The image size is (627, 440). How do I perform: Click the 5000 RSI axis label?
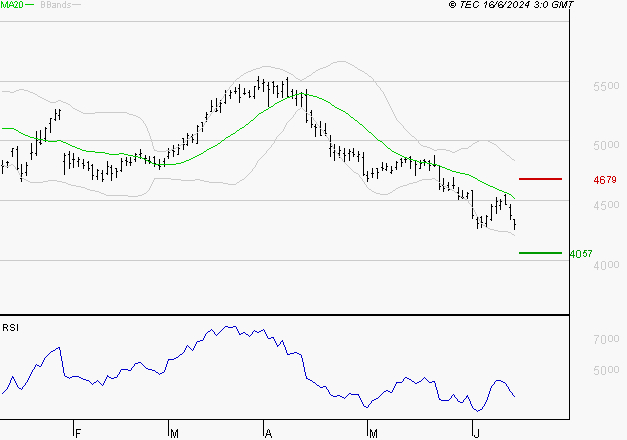pyautogui.click(x=606, y=370)
